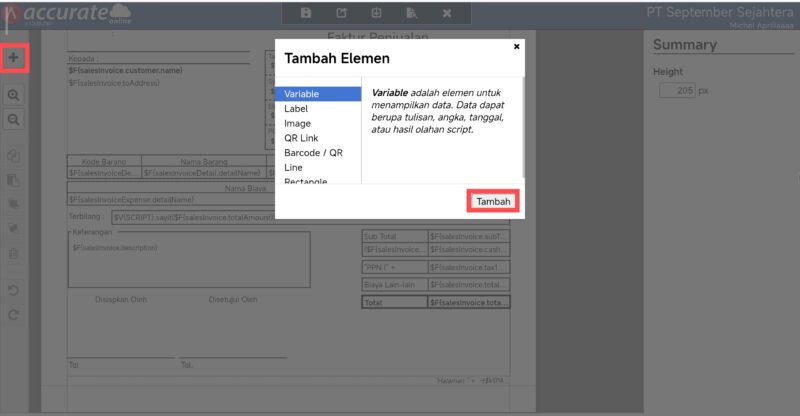Click the redo arrow in left sidebar
The width and height of the screenshot is (800, 416).
pos(14,315)
